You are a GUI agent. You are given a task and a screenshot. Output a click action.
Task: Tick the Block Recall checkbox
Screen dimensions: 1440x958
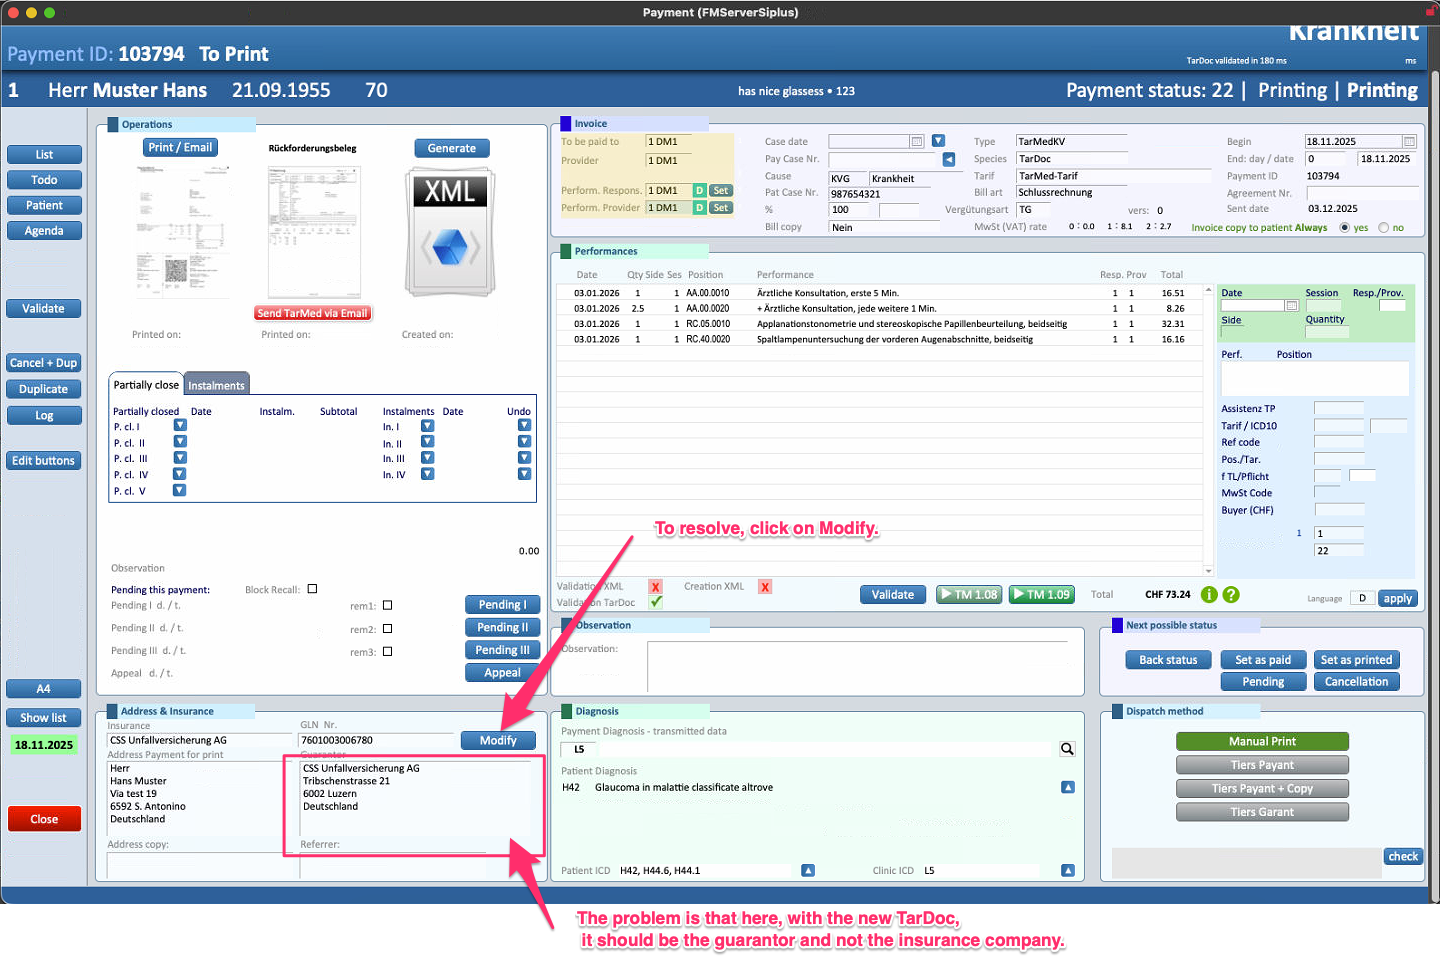click(312, 589)
